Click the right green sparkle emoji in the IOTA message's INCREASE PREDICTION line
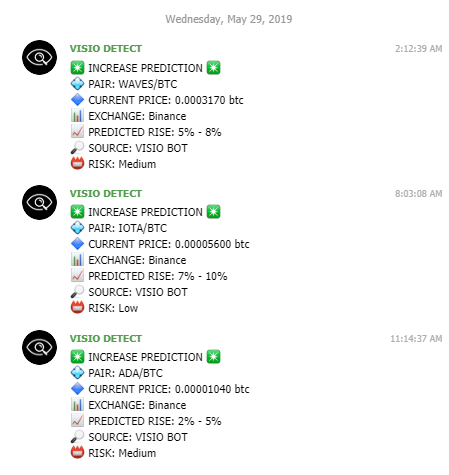The width and height of the screenshot is (449, 475). click(213, 212)
